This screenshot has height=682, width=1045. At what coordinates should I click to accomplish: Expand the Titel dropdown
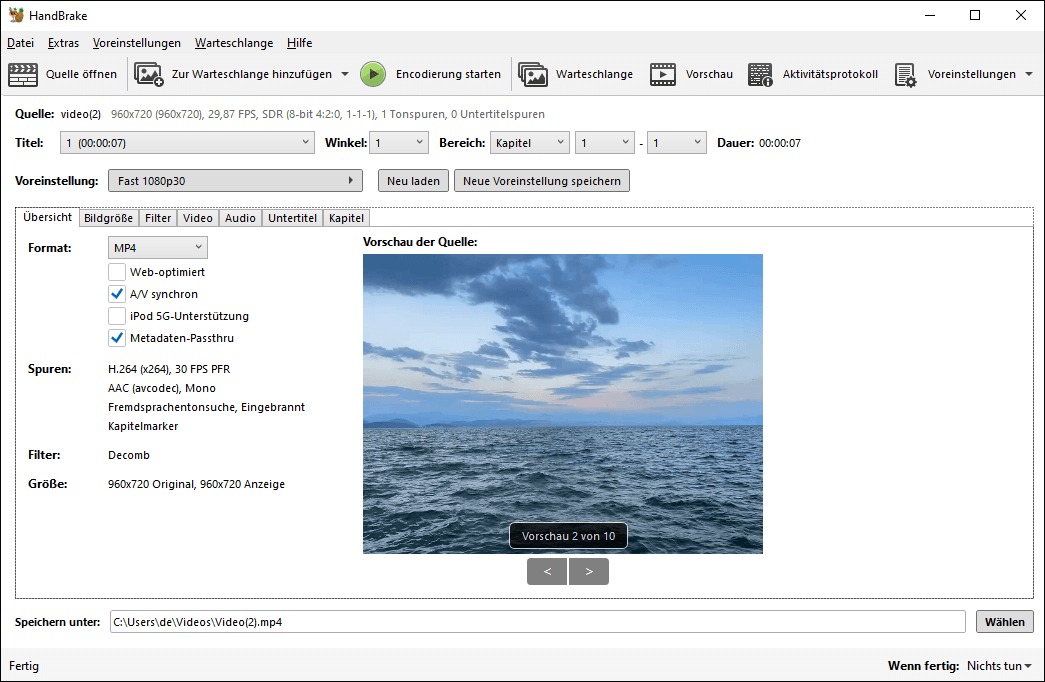click(x=187, y=143)
